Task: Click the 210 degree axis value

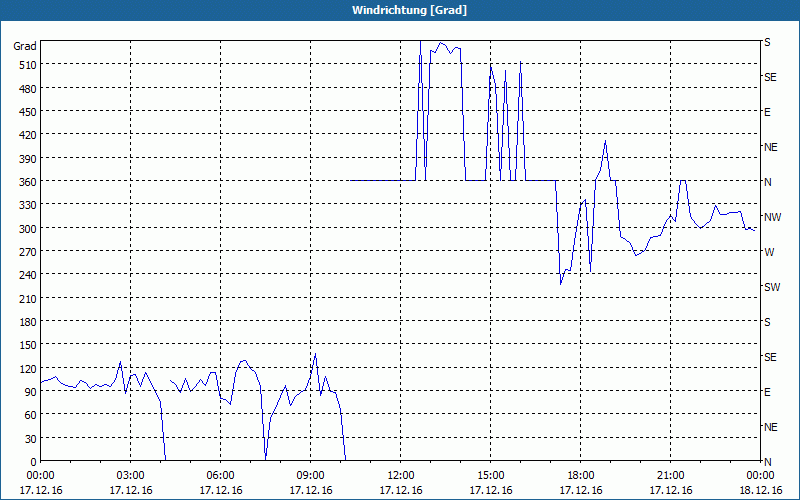Action: 28,299
